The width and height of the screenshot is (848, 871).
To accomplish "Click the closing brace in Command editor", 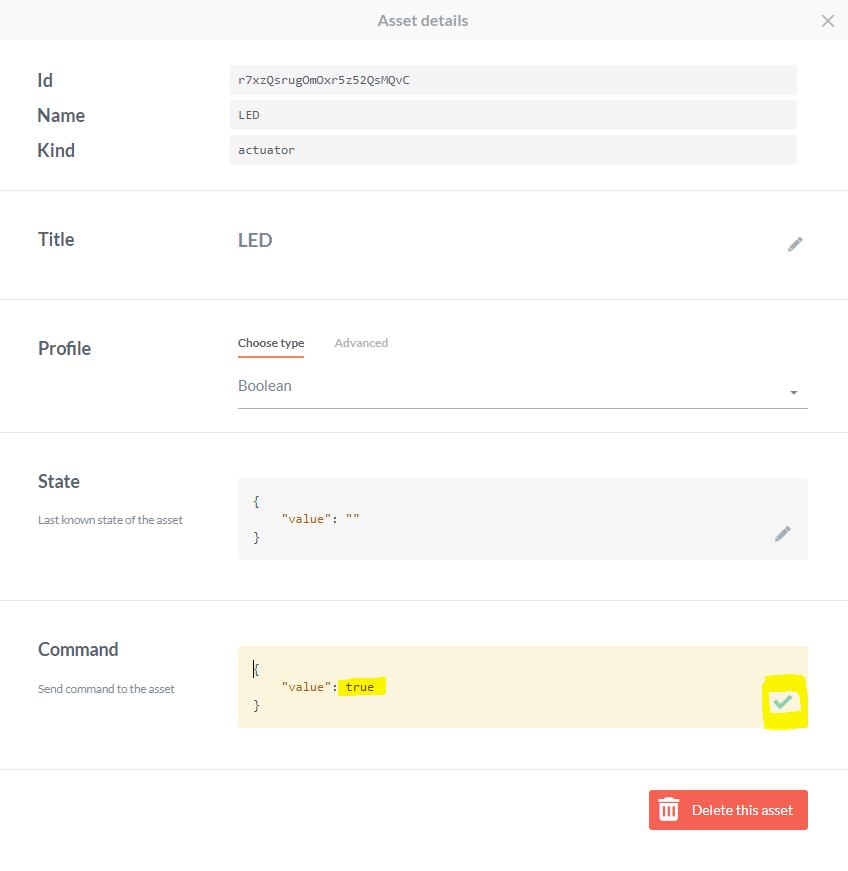I will (256, 706).
